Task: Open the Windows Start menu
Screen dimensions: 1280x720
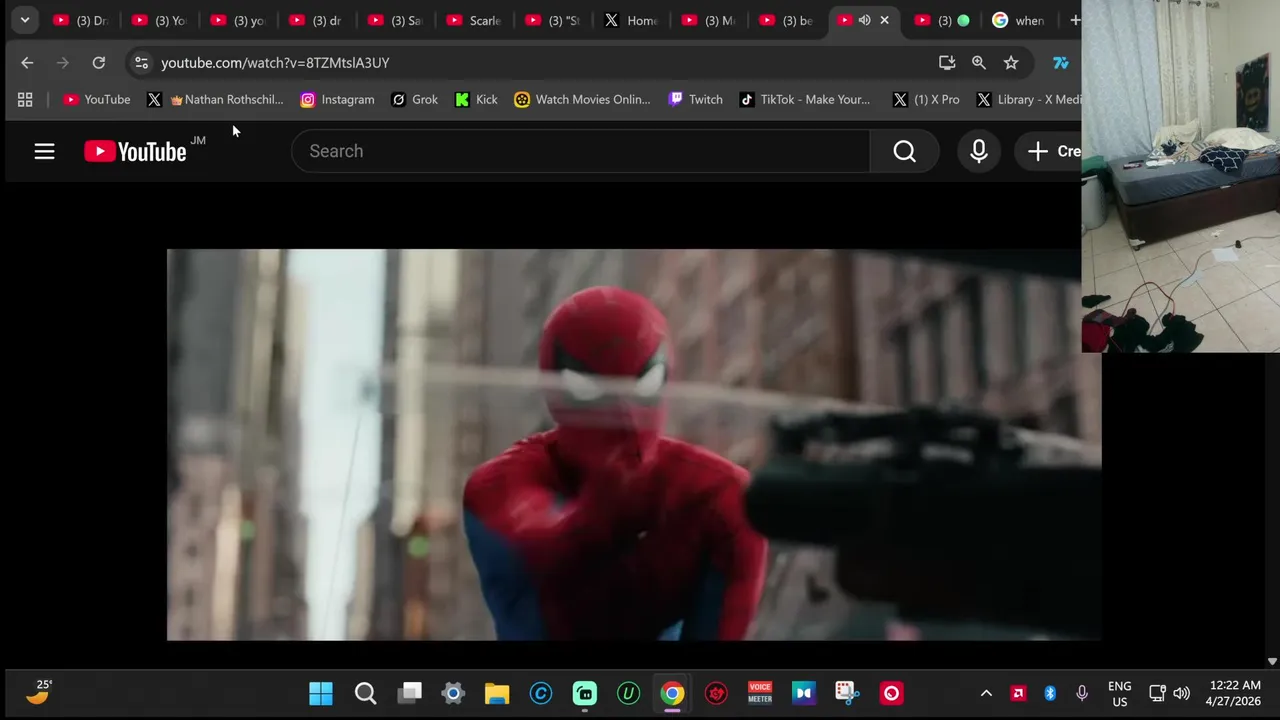Action: click(x=321, y=693)
